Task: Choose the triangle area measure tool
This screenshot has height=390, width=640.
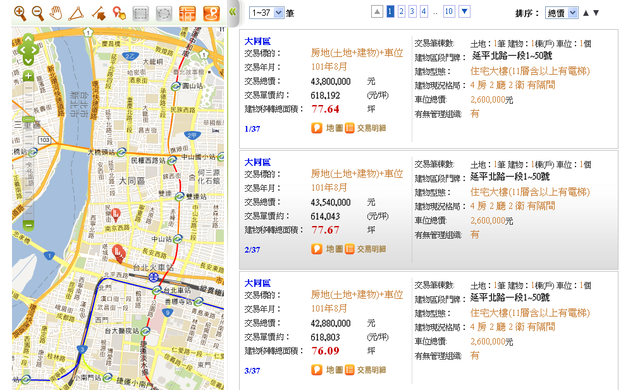Action: click(x=76, y=13)
